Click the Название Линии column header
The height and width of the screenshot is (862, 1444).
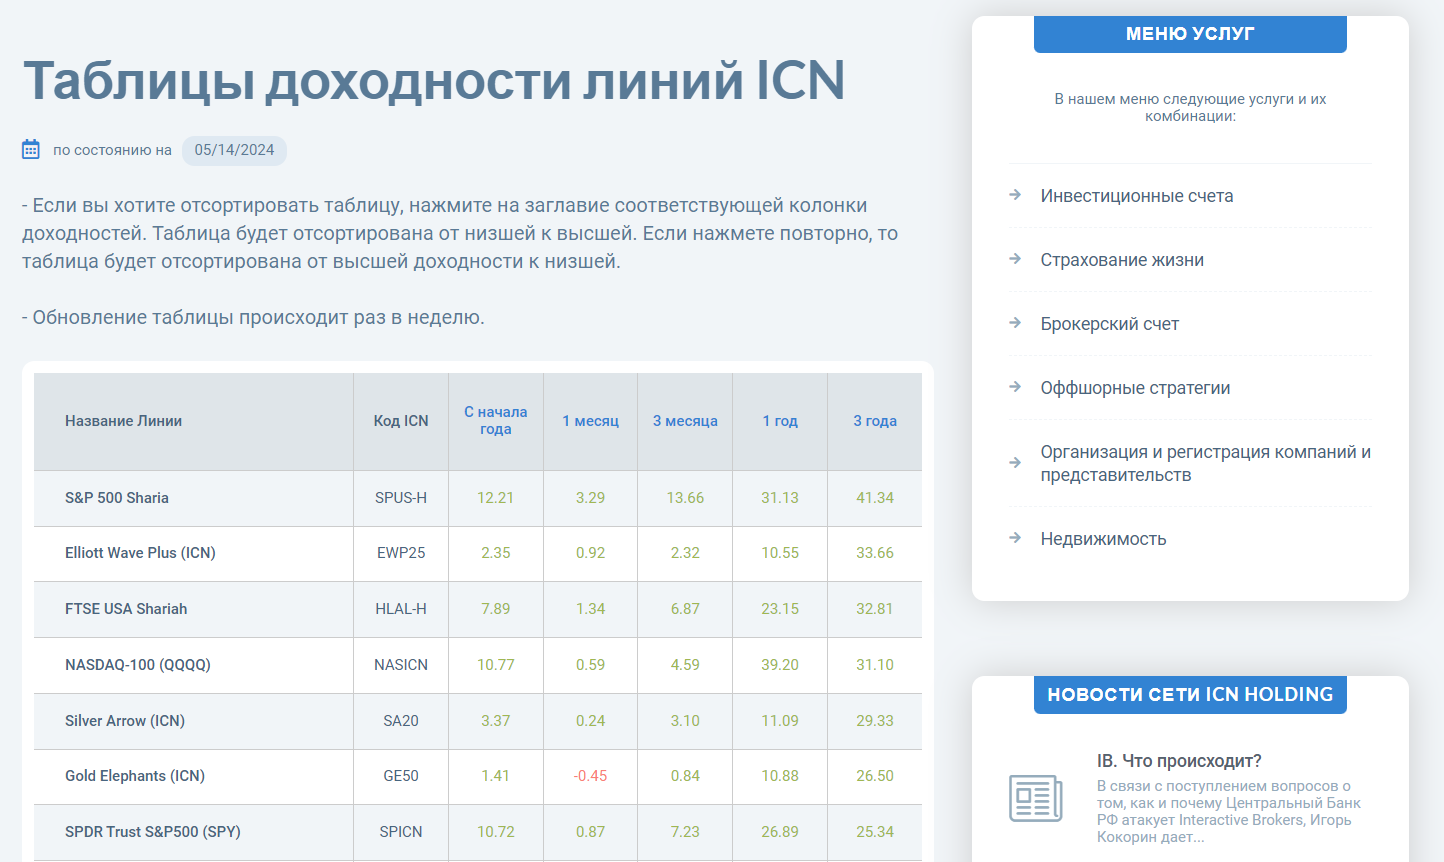tap(123, 421)
